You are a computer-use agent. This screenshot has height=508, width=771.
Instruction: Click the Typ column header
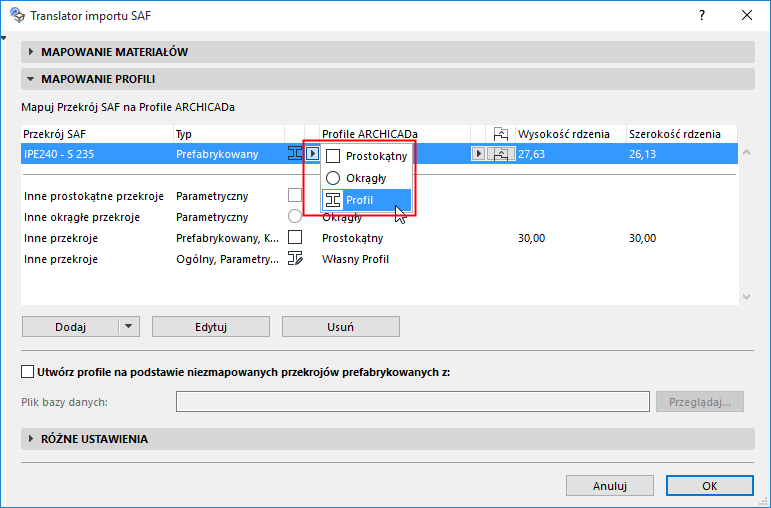[229, 134]
